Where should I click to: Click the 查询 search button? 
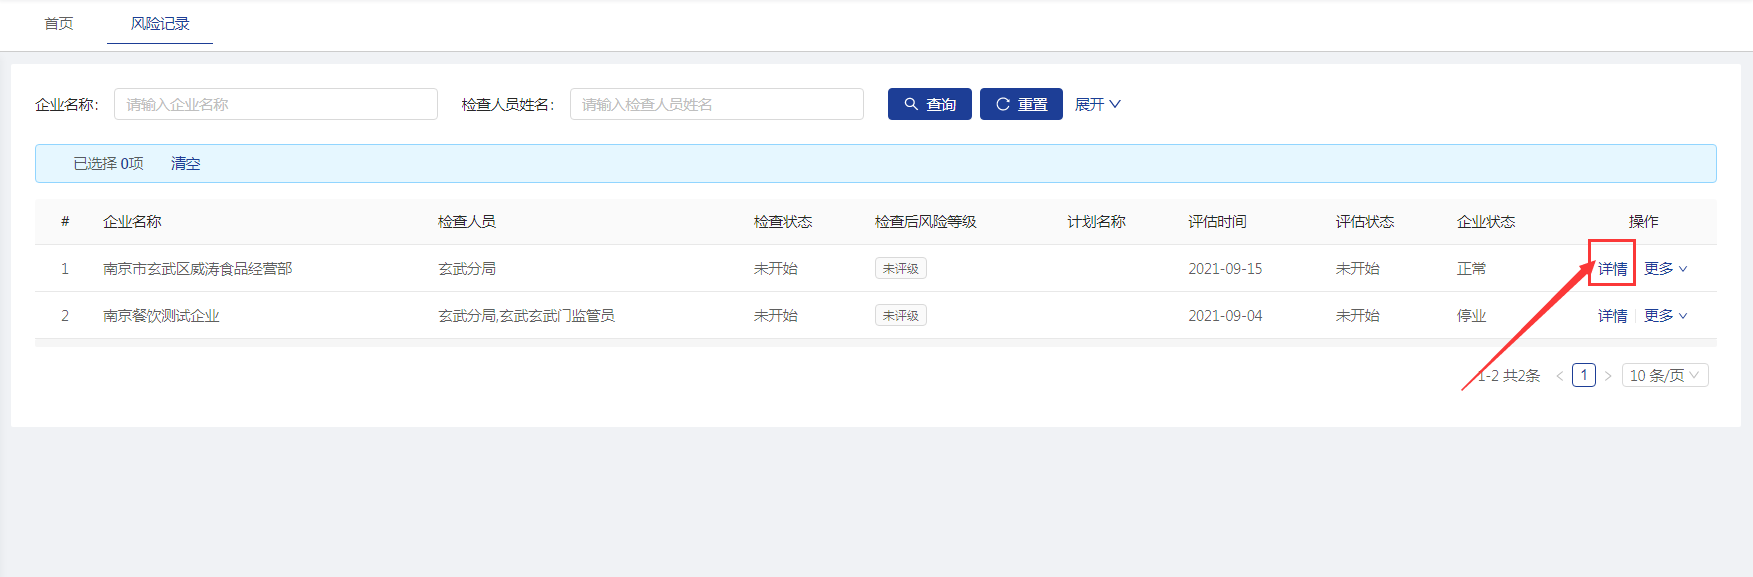pos(929,104)
